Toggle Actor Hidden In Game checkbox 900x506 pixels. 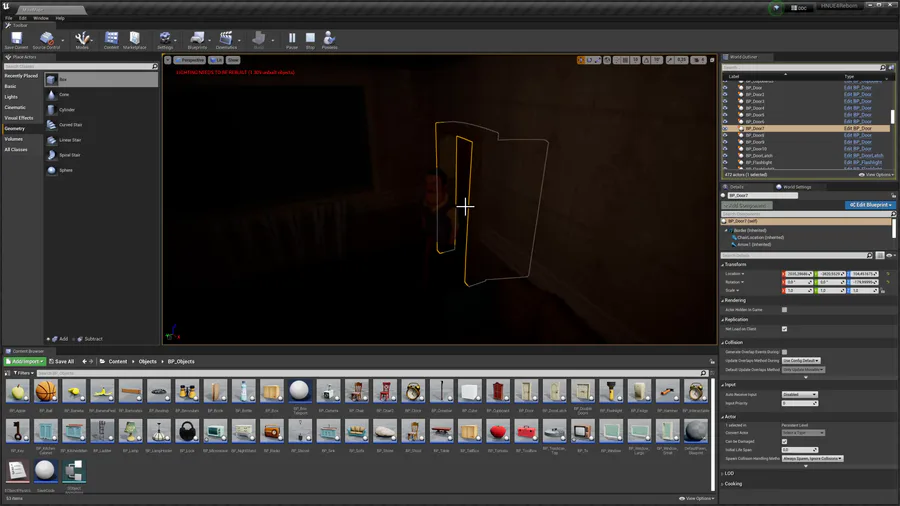(784, 310)
